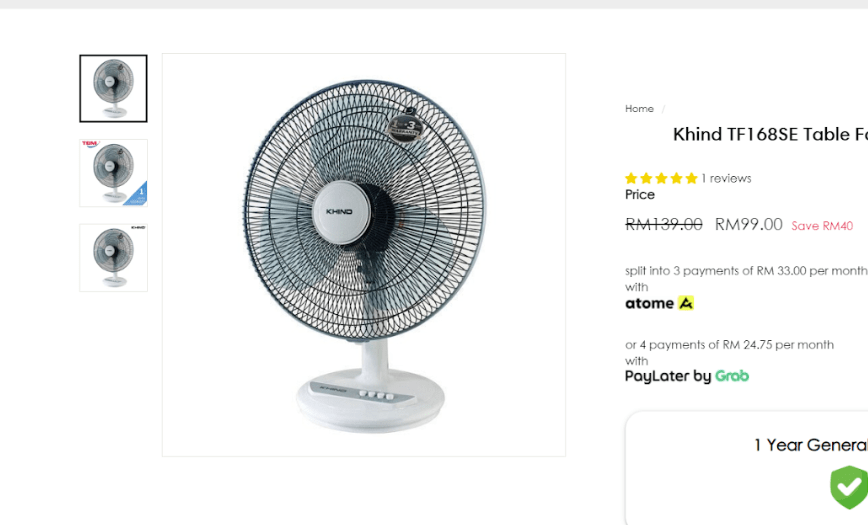Click the green shield checkmark icon
This screenshot has width=868, height=525.
tap(849, 487)
